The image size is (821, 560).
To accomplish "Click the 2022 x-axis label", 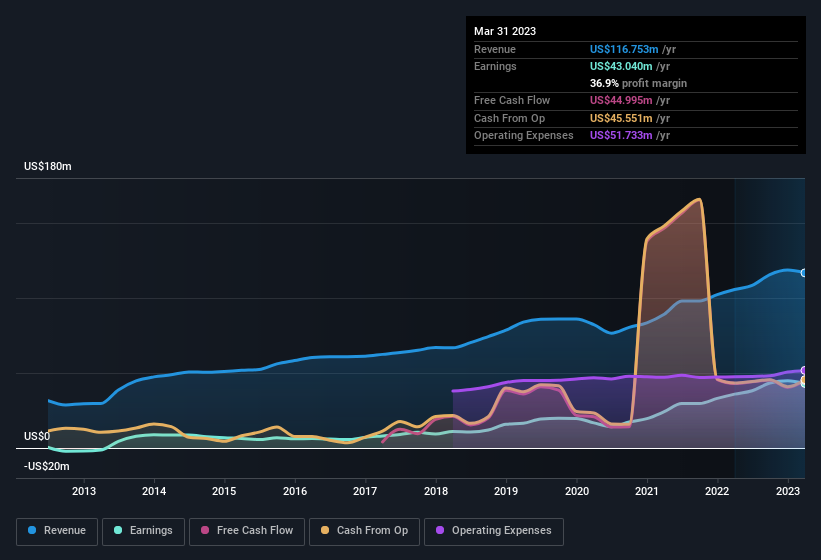I will tap(717, 491).
